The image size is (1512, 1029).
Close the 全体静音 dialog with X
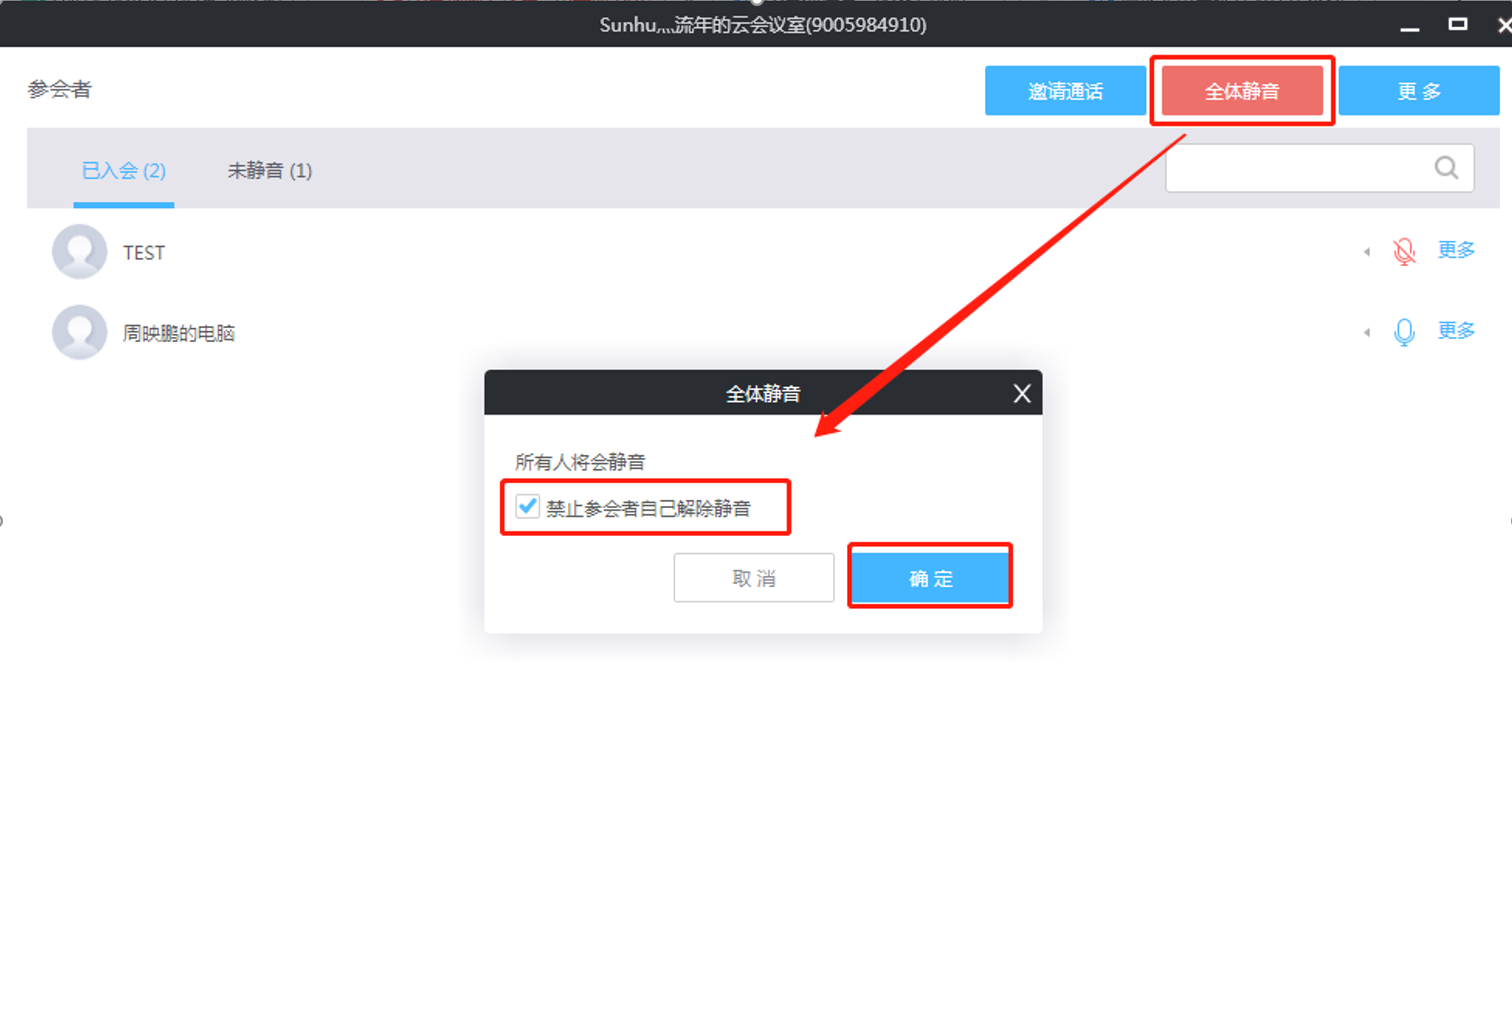coord(1021,394)
